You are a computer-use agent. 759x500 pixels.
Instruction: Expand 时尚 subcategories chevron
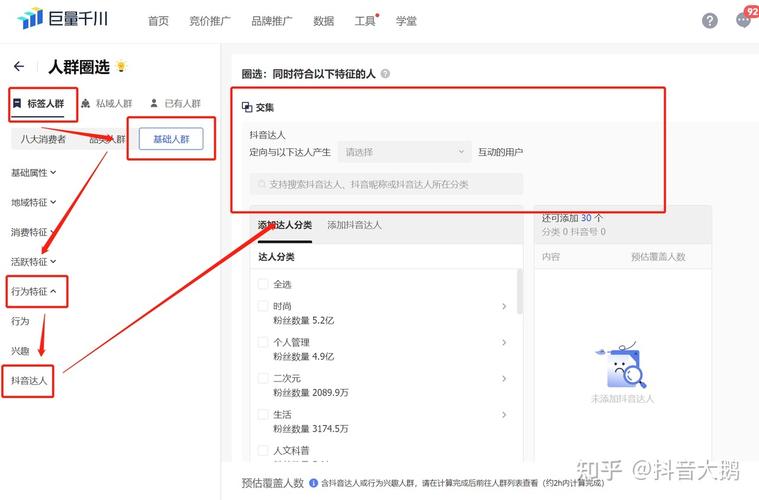click(504, 306)
